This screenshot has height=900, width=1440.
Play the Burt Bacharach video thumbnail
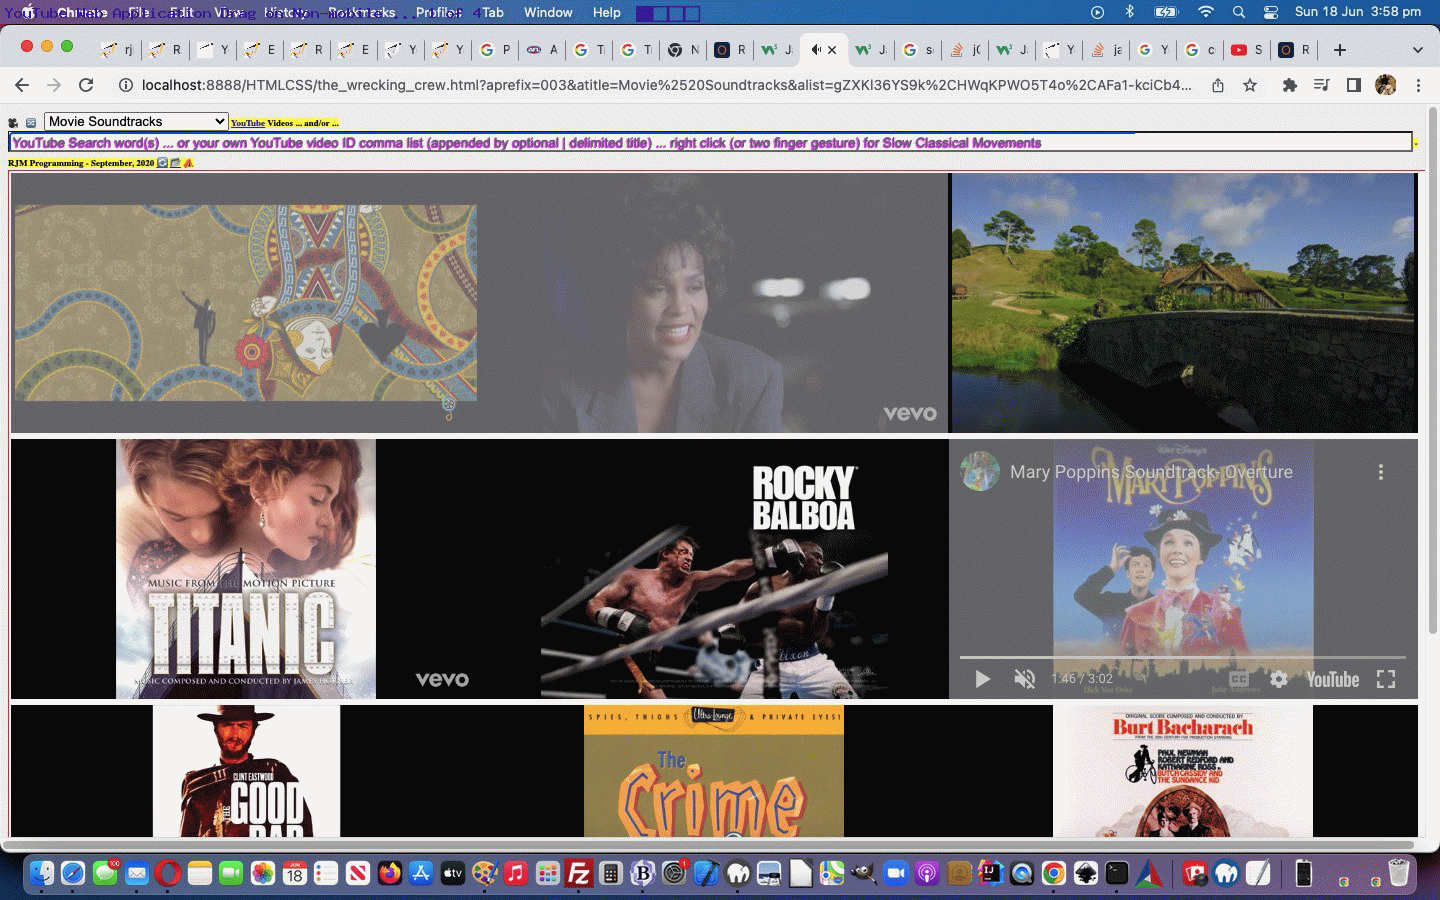point(1184,771)
